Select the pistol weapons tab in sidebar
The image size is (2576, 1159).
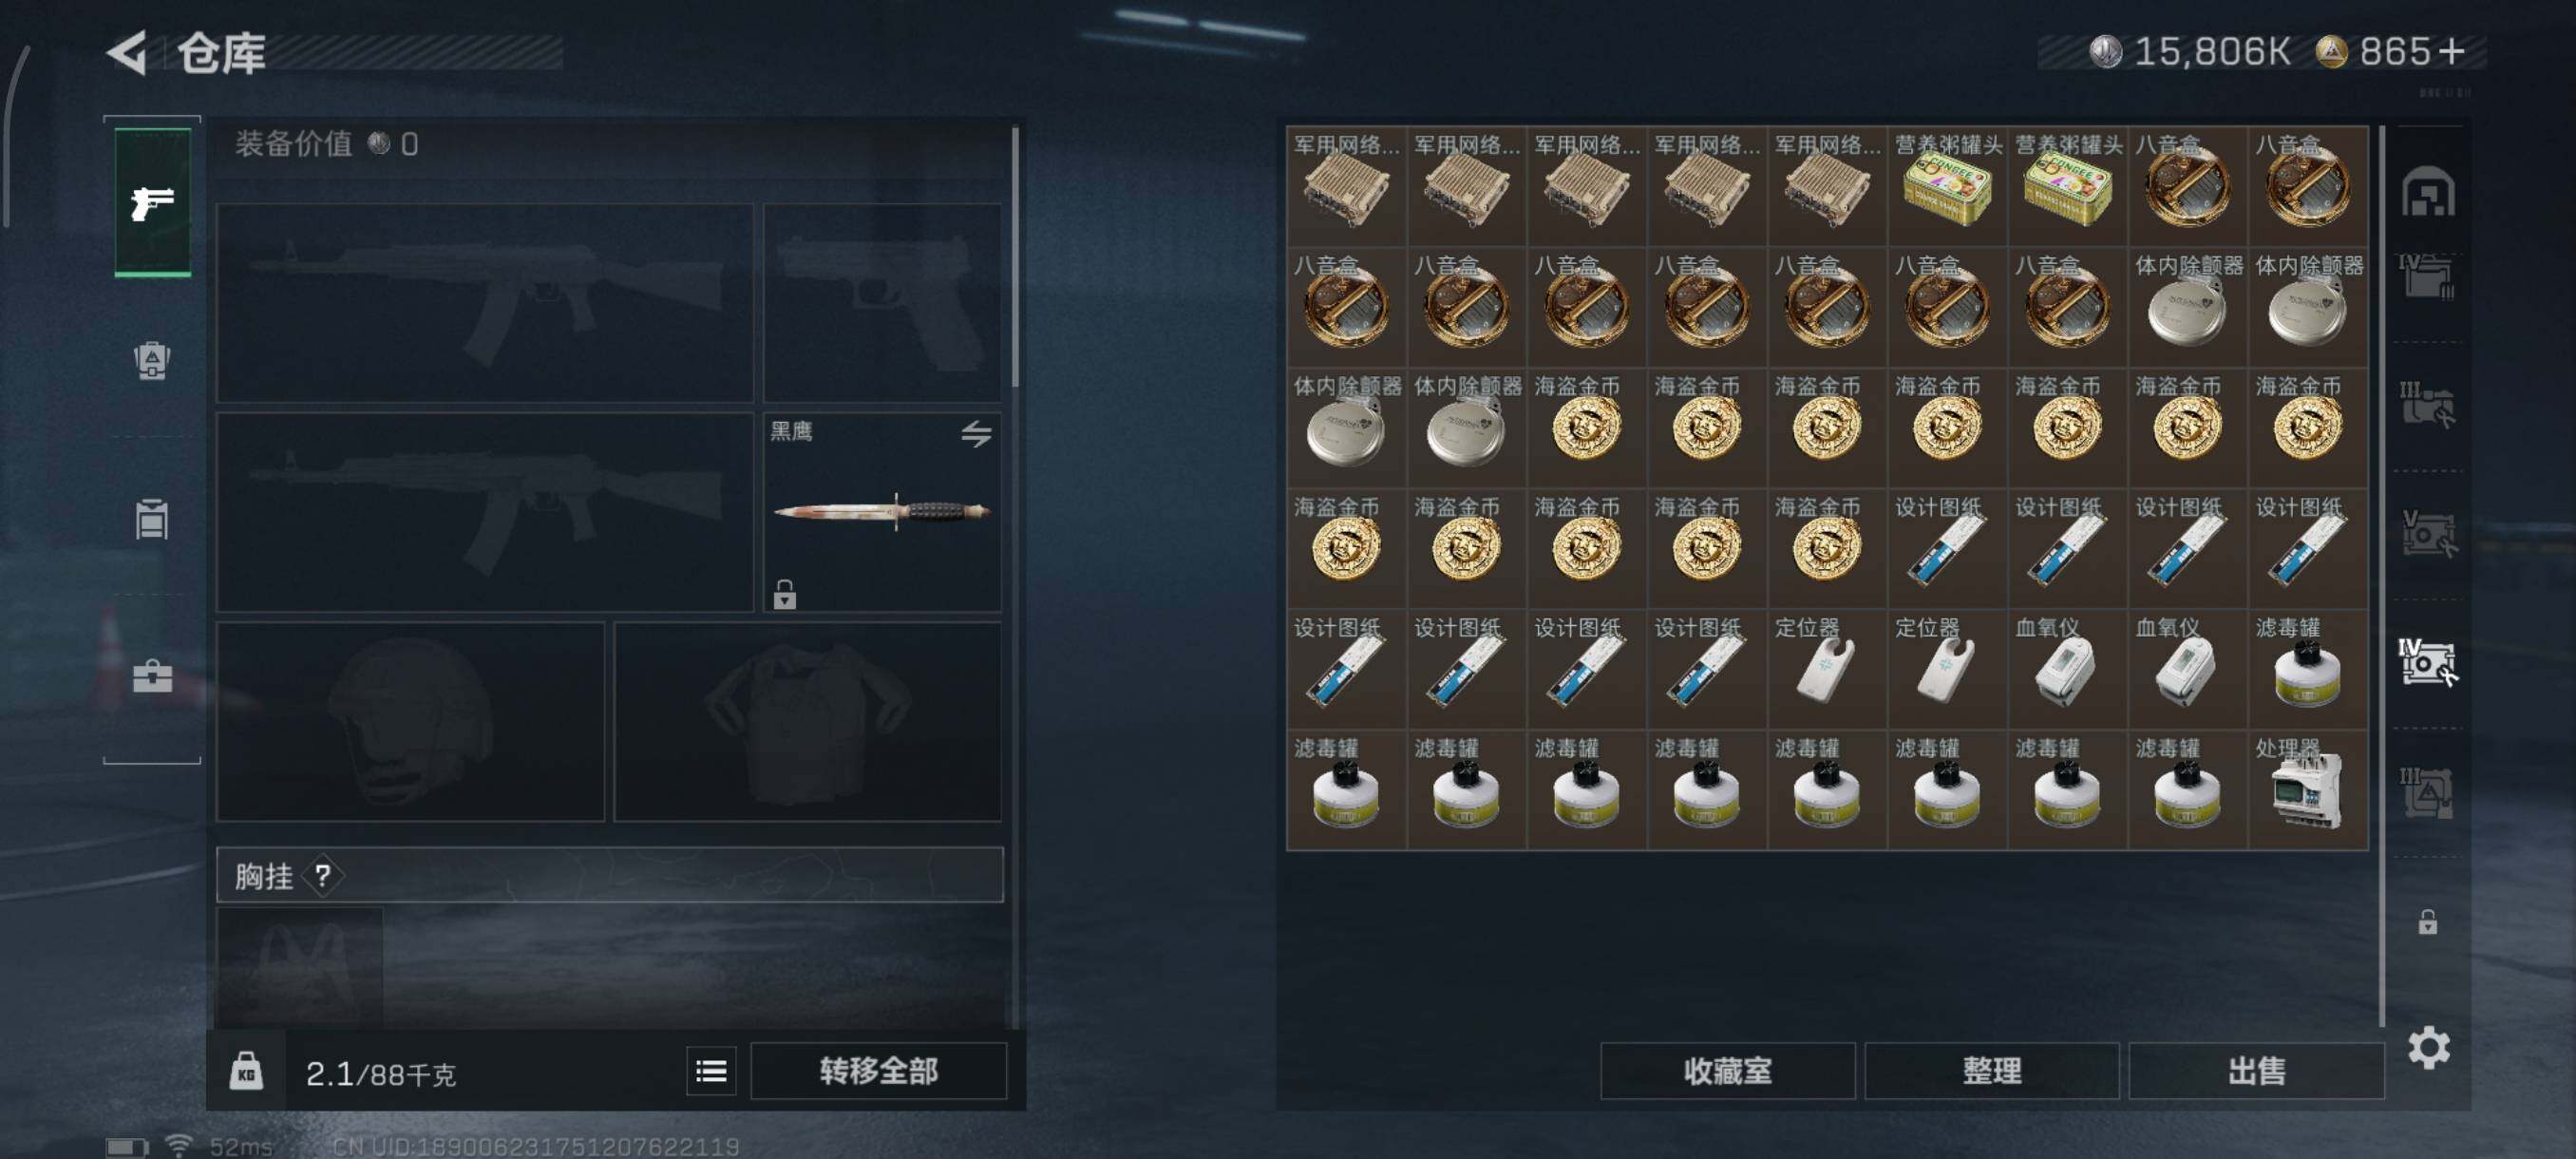click(152, 201)
